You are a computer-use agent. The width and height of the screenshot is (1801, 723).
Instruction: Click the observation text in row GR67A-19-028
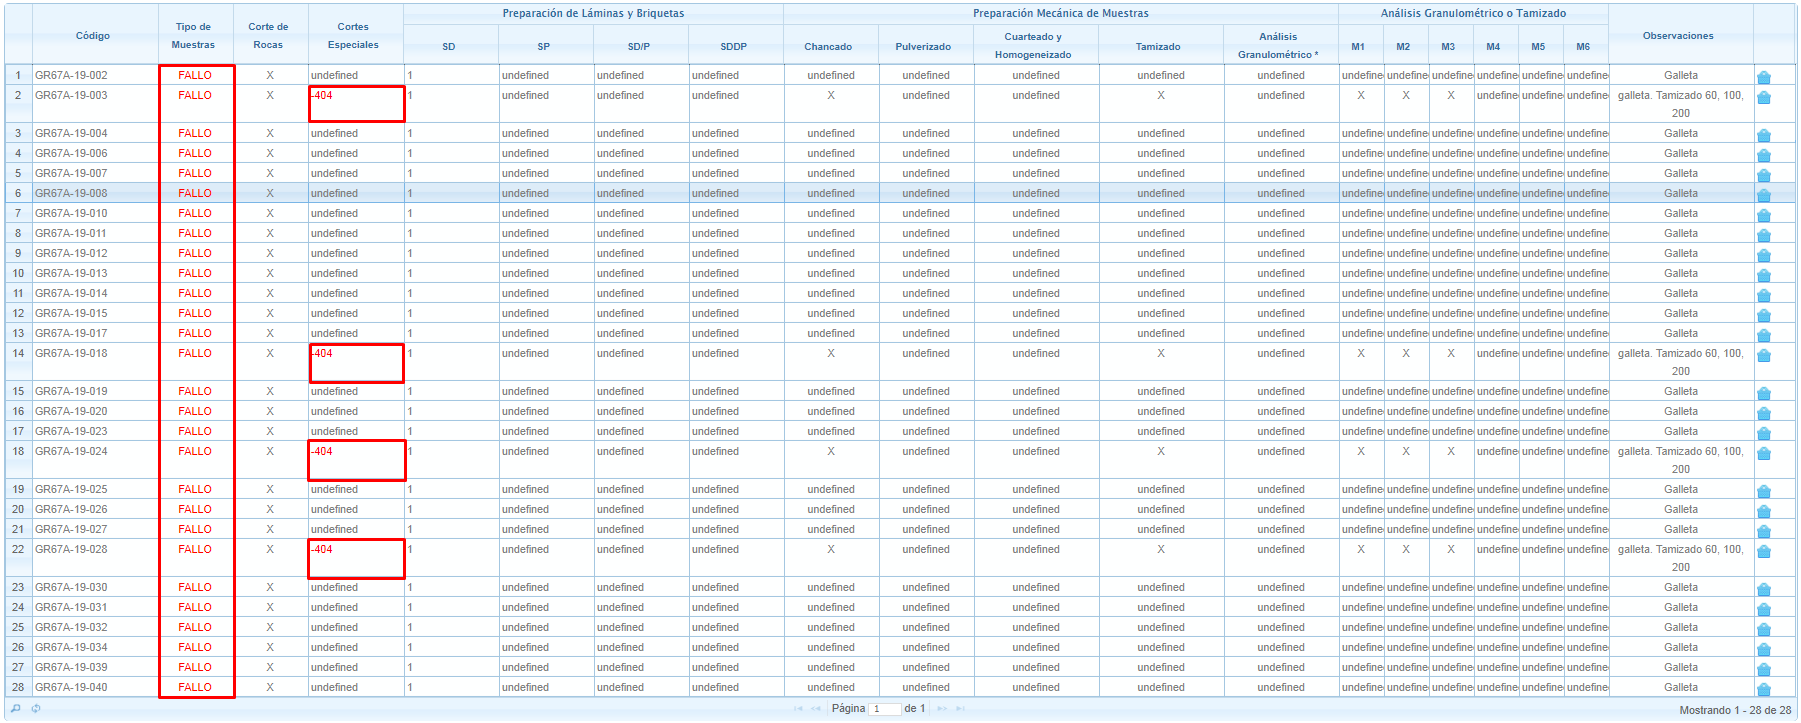tap(1680, 558)
